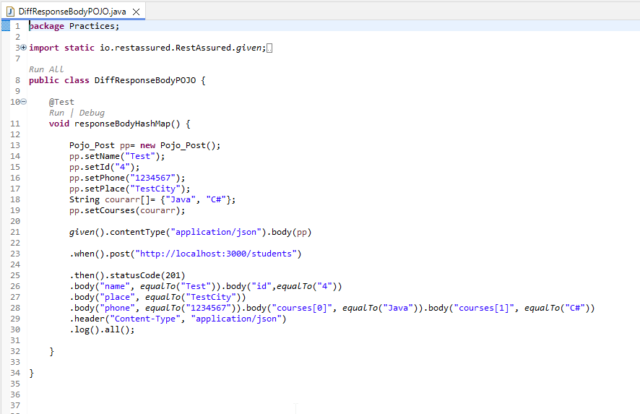Select the DiffResponseBodyPOJO.java editor tab
The image size is (640, 414).
[x=72, y=10]
